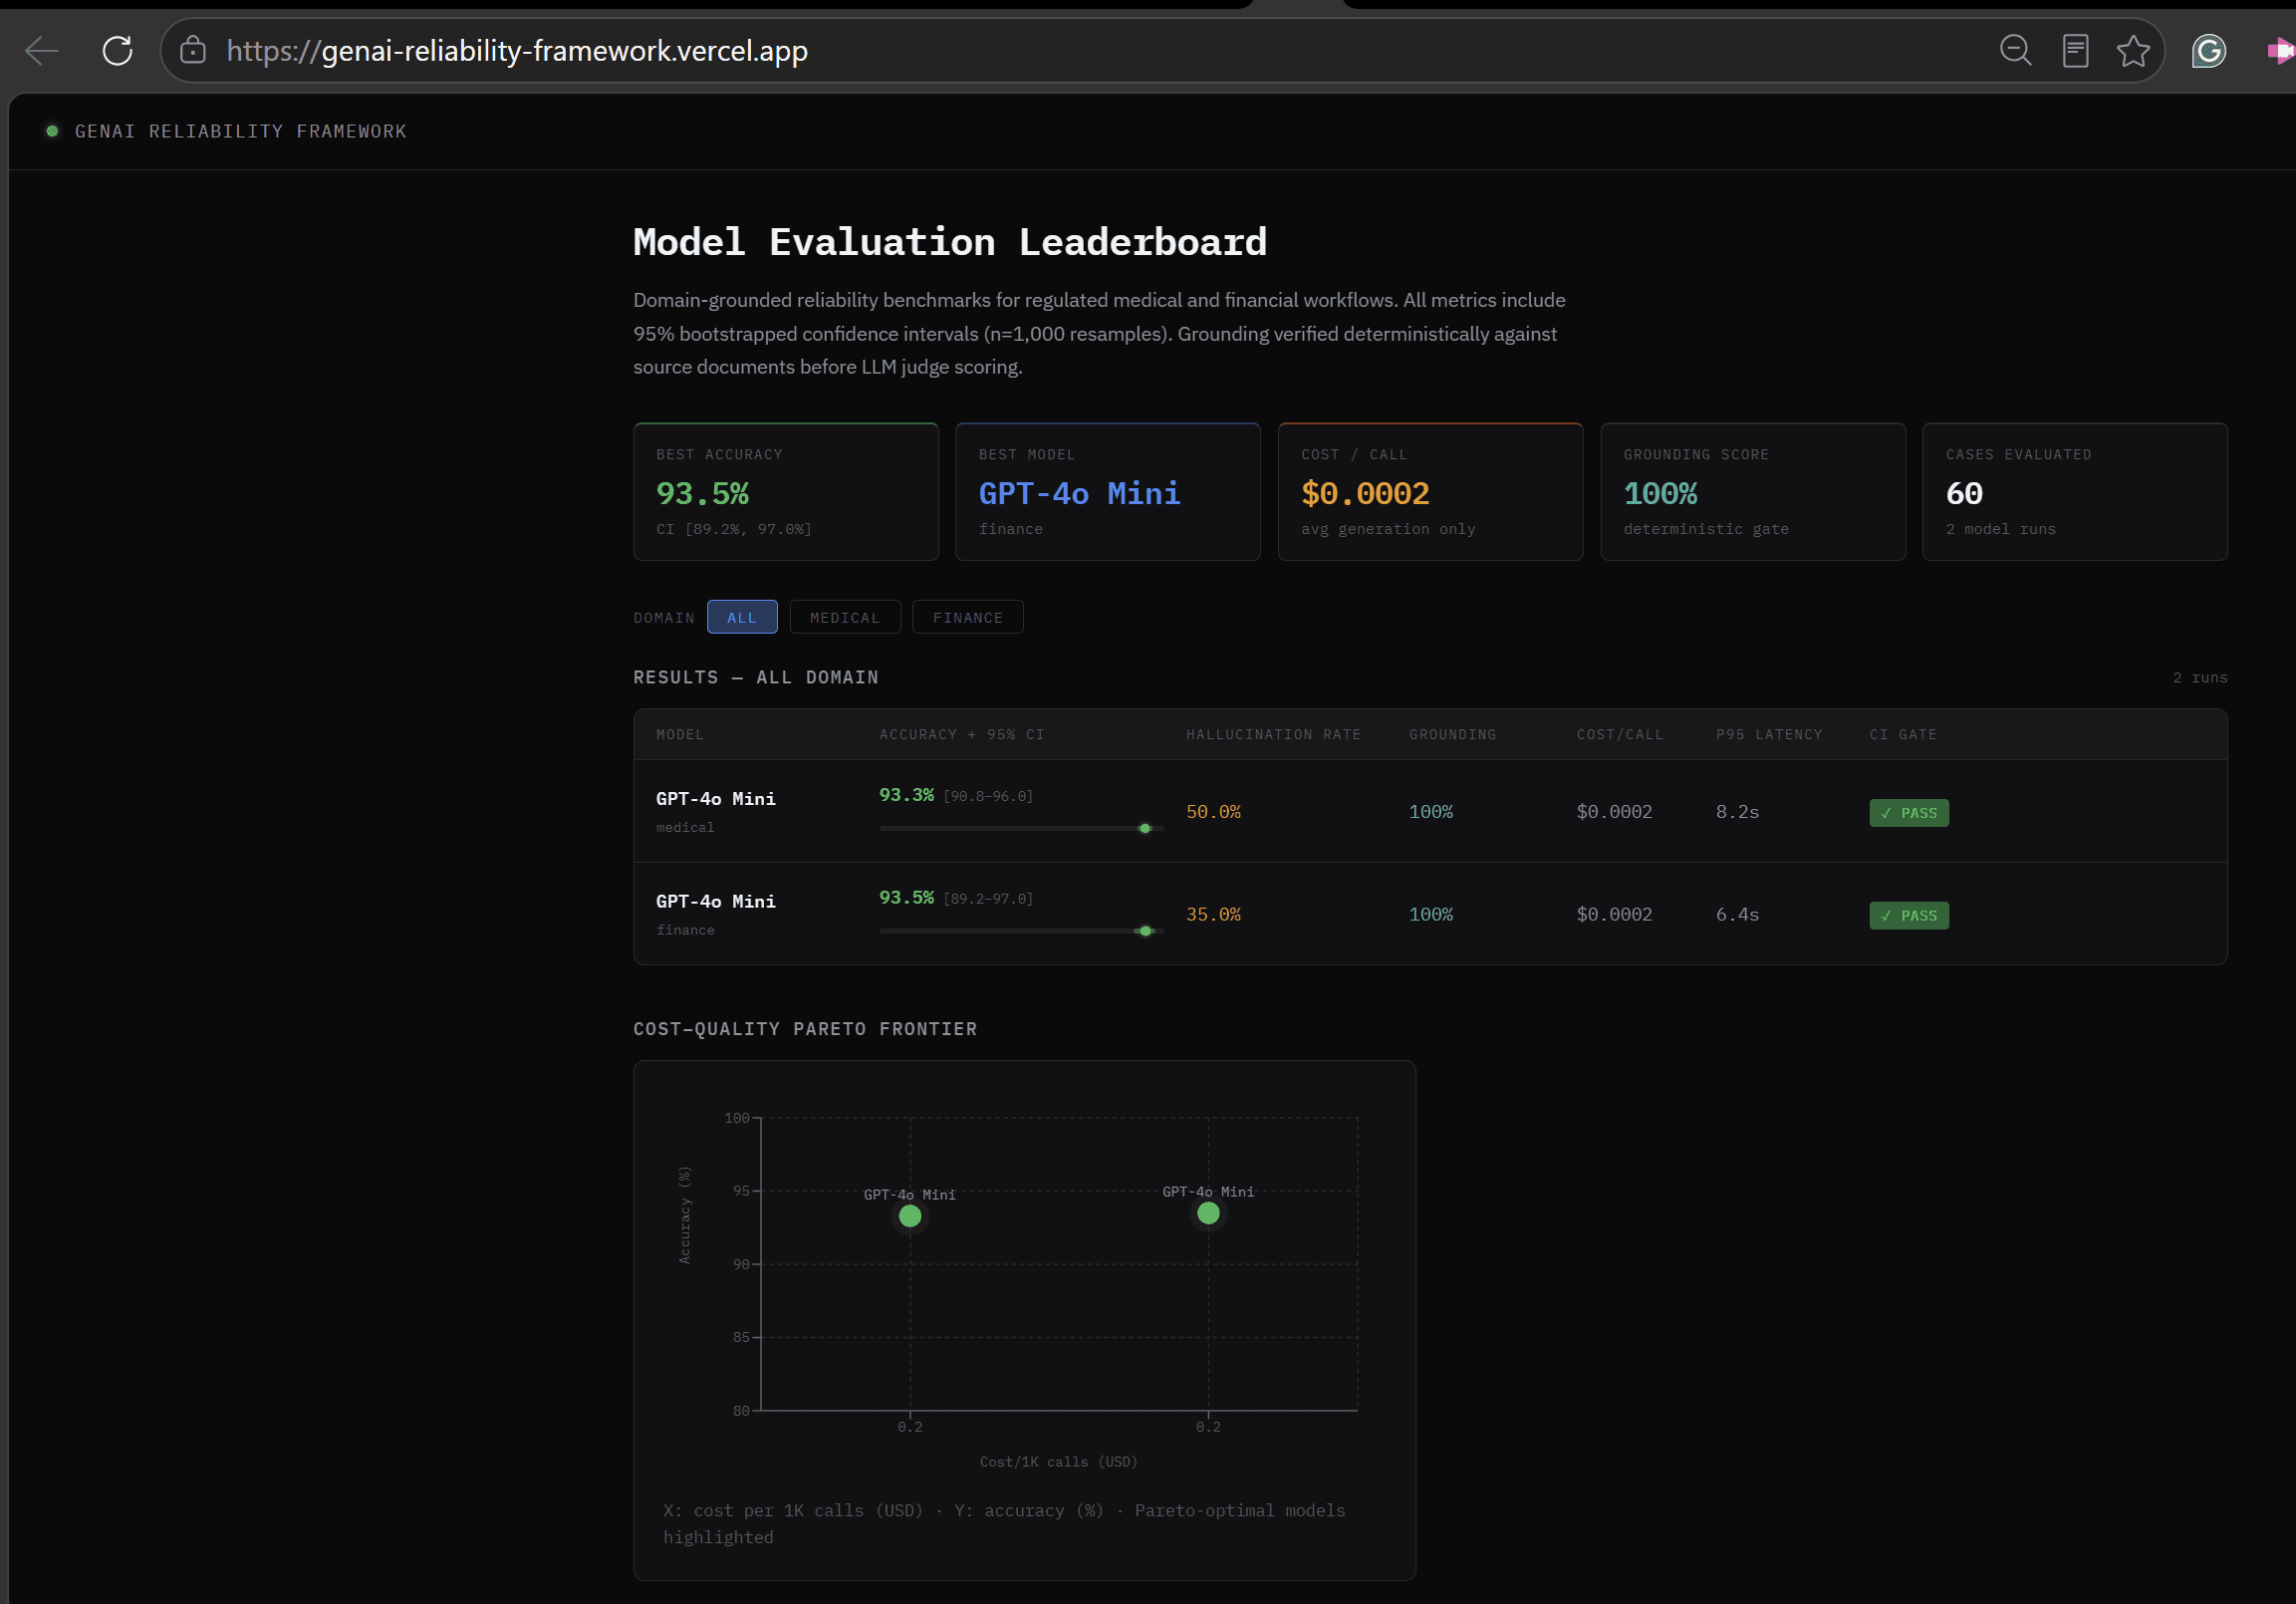Viewport: 2296px width, 1604px height.
Task: Click the PASS badge in the medical row
Action: (x=1909, y=813)
